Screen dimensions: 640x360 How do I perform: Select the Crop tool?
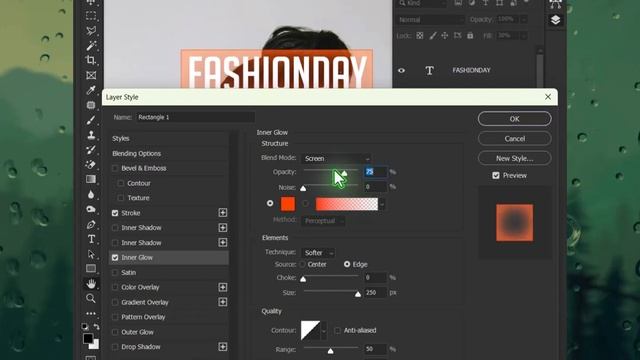91,60
